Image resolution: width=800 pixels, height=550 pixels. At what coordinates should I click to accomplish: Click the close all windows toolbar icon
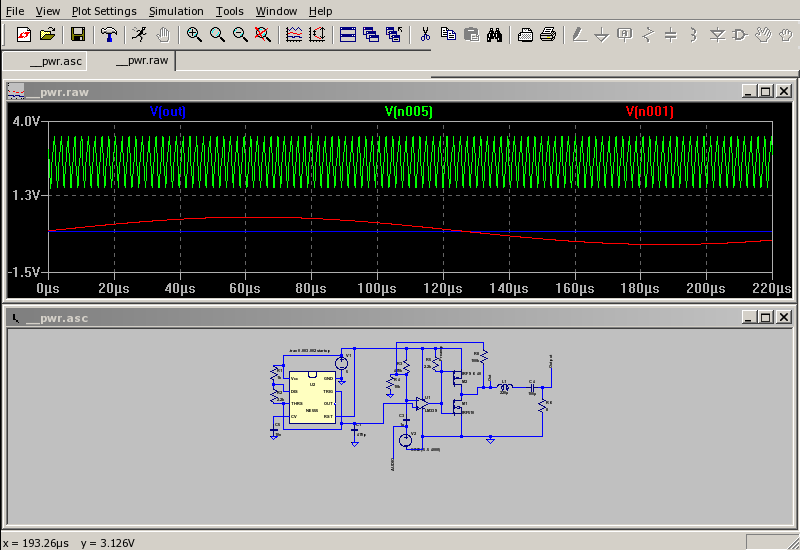pyautogui.click(x=394, y=35)
